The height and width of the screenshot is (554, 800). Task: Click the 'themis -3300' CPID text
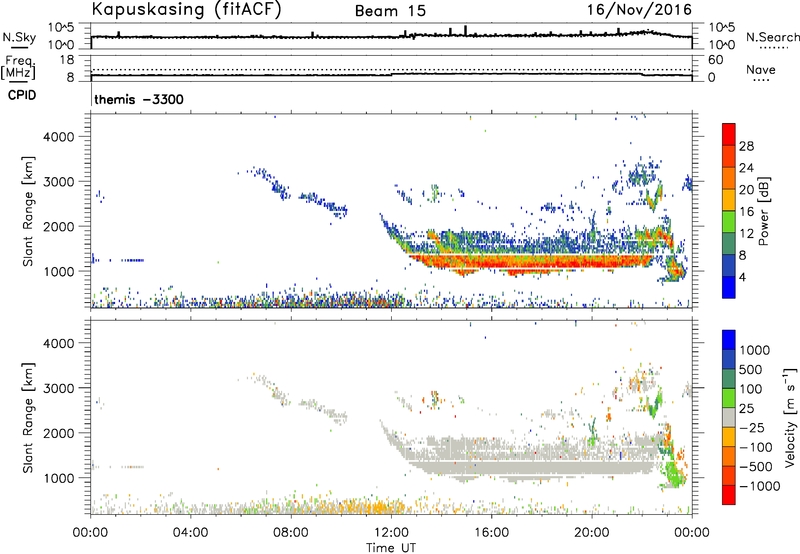[139, 99]
